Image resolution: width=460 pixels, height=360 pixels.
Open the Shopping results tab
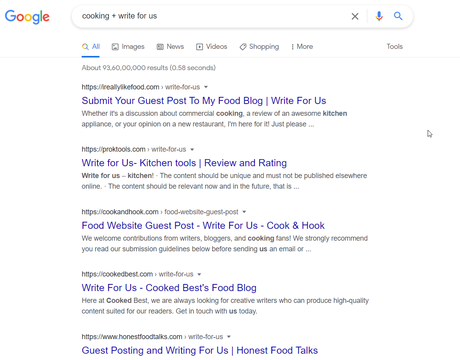pos(259,47)
